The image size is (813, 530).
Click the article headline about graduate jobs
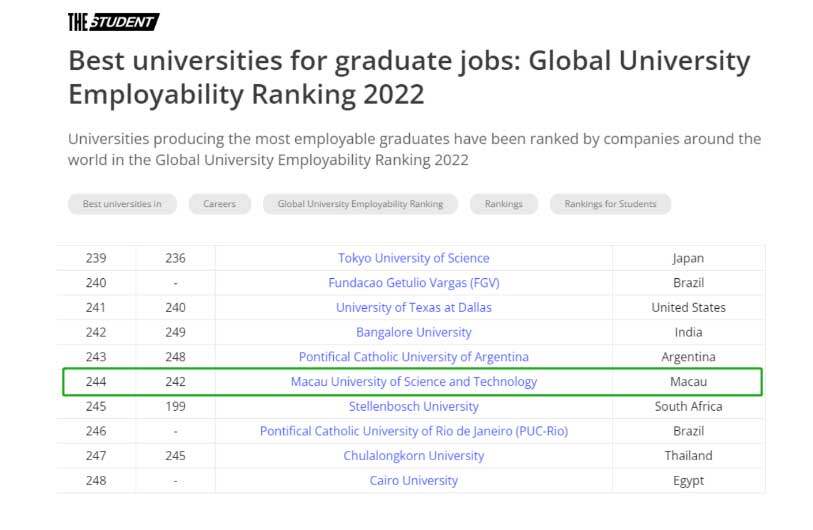[x=408, y=77]
